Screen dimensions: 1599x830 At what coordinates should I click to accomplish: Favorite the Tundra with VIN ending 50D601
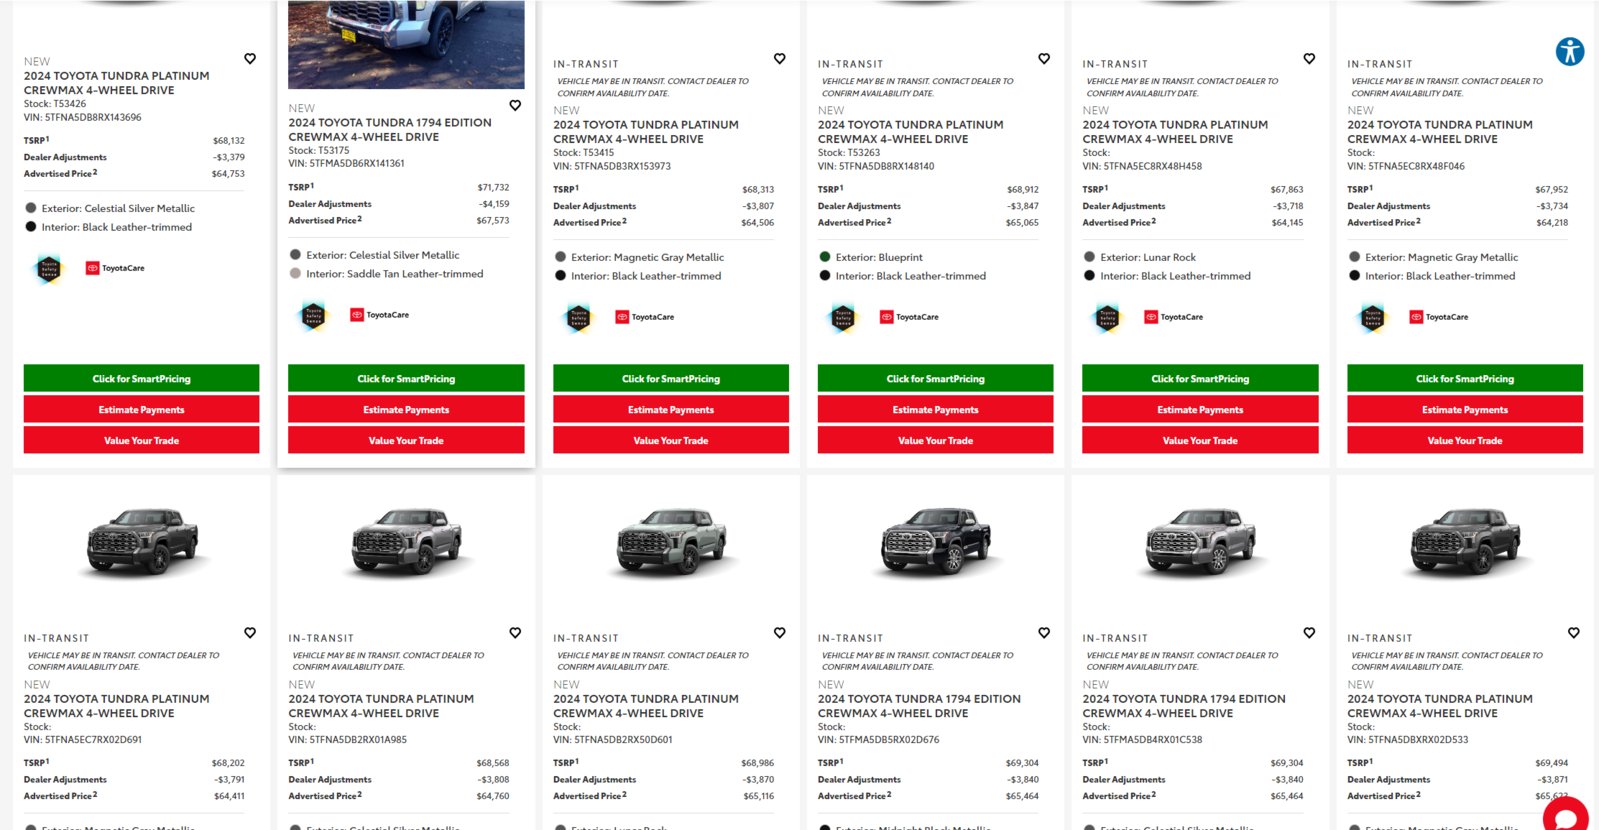(779, 633)
